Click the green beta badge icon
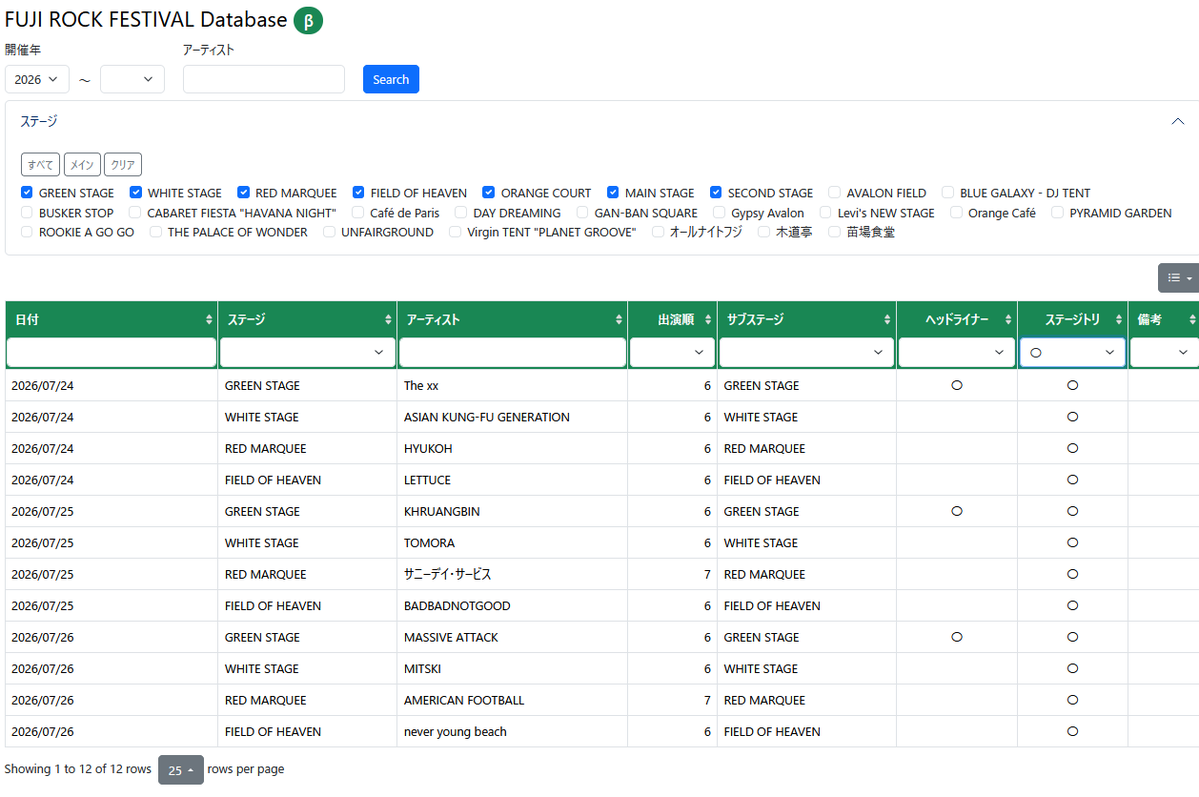 (x=308, y=21)
